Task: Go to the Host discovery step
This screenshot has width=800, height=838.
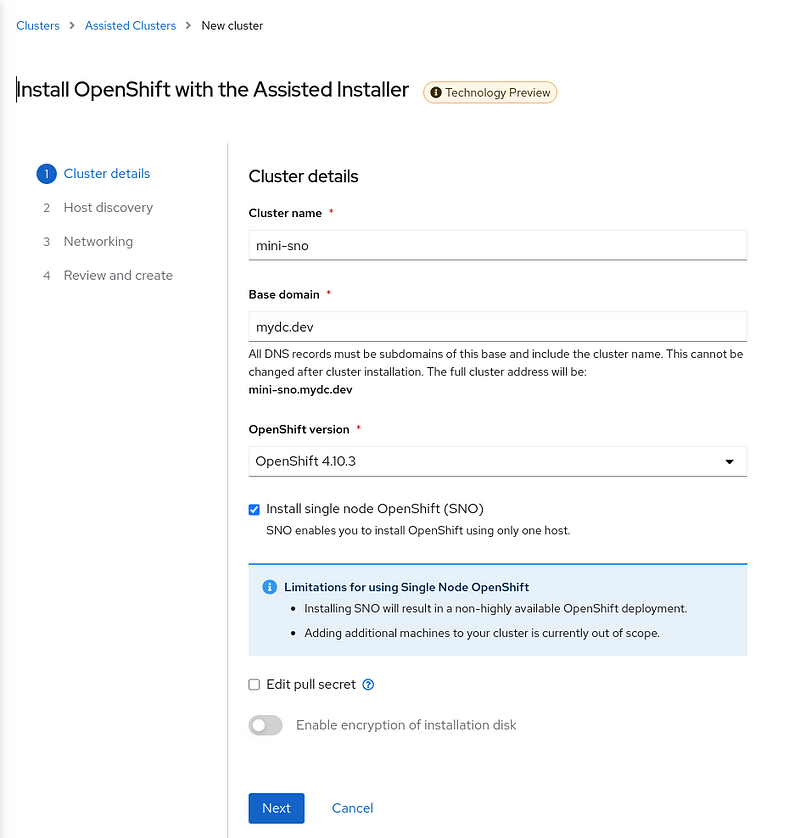Action: tap(108, 207)
